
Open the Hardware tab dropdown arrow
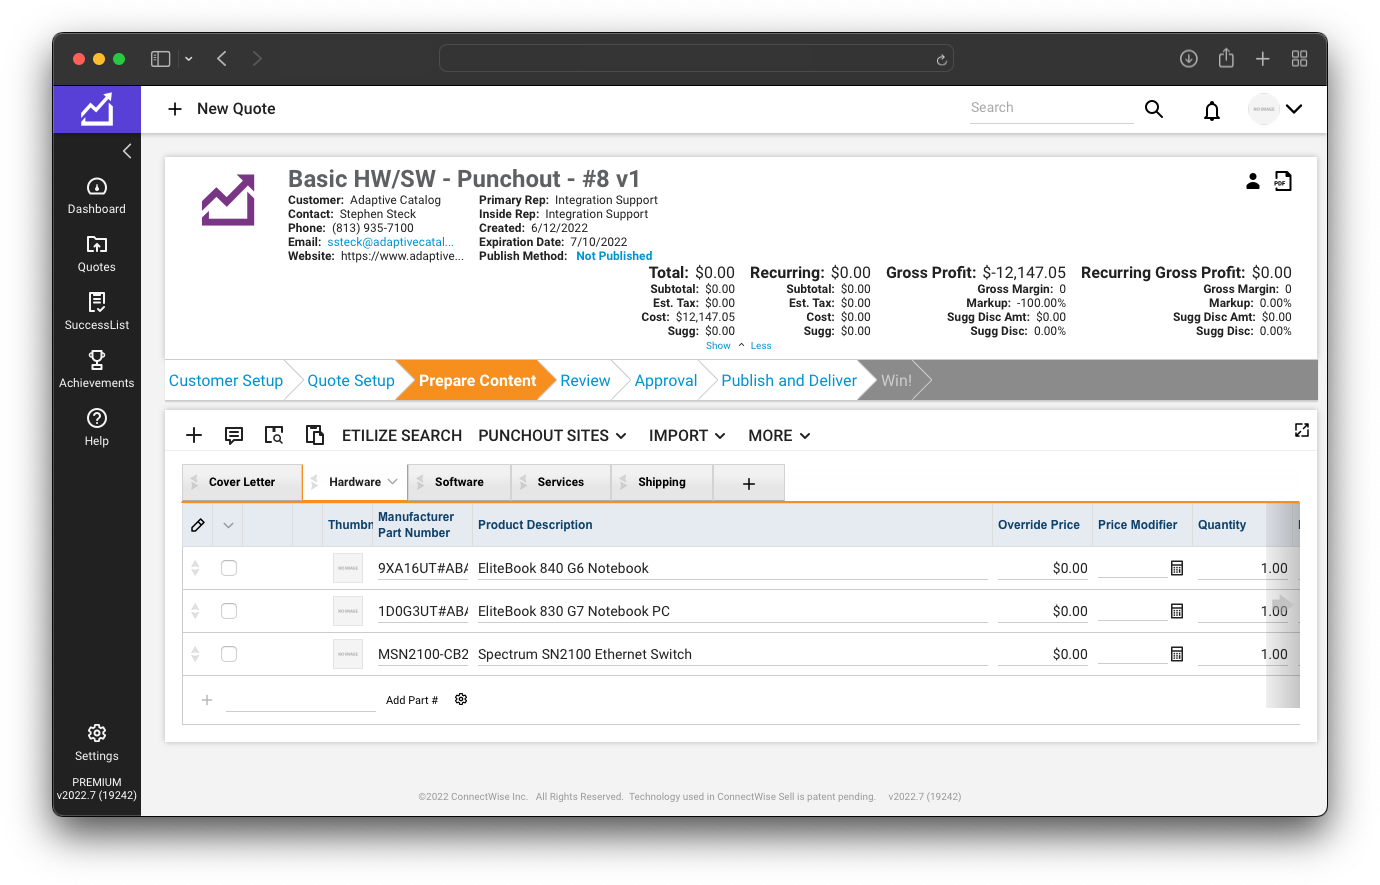(393, 482)
